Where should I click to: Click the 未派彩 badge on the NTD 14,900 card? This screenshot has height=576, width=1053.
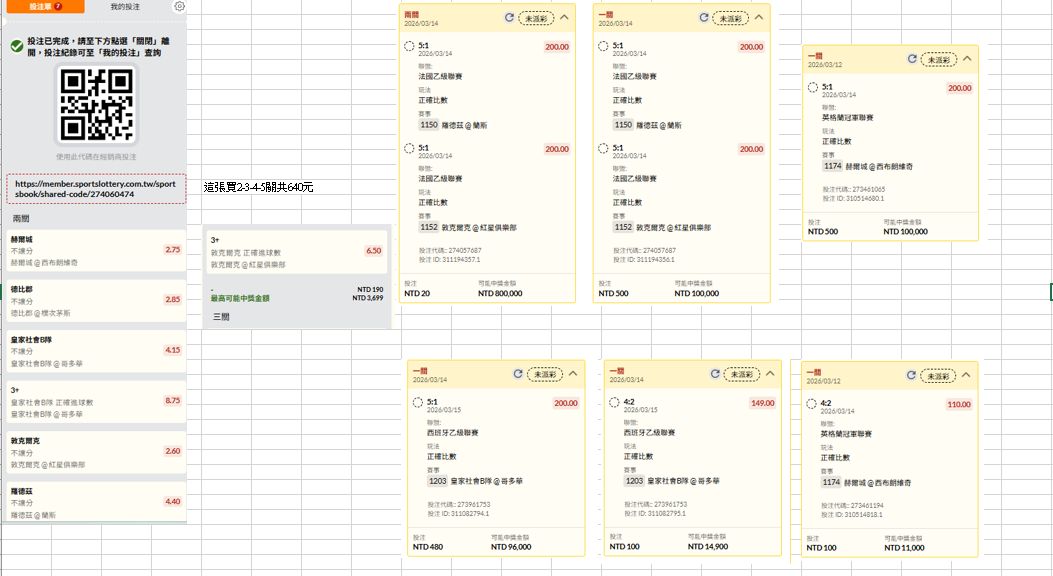(x=742, y=375)
